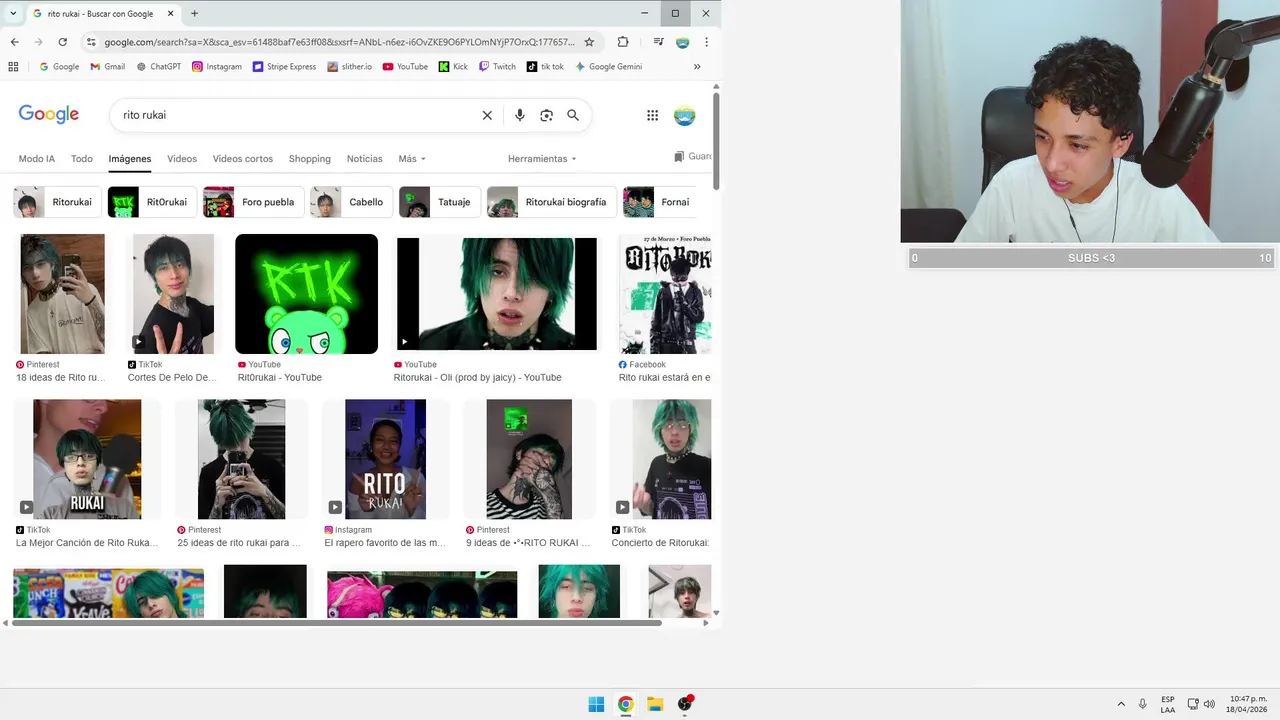This screenshot has width=1280, height=720.
Task: Switch to the Videos tab
Action: point(182,159)
